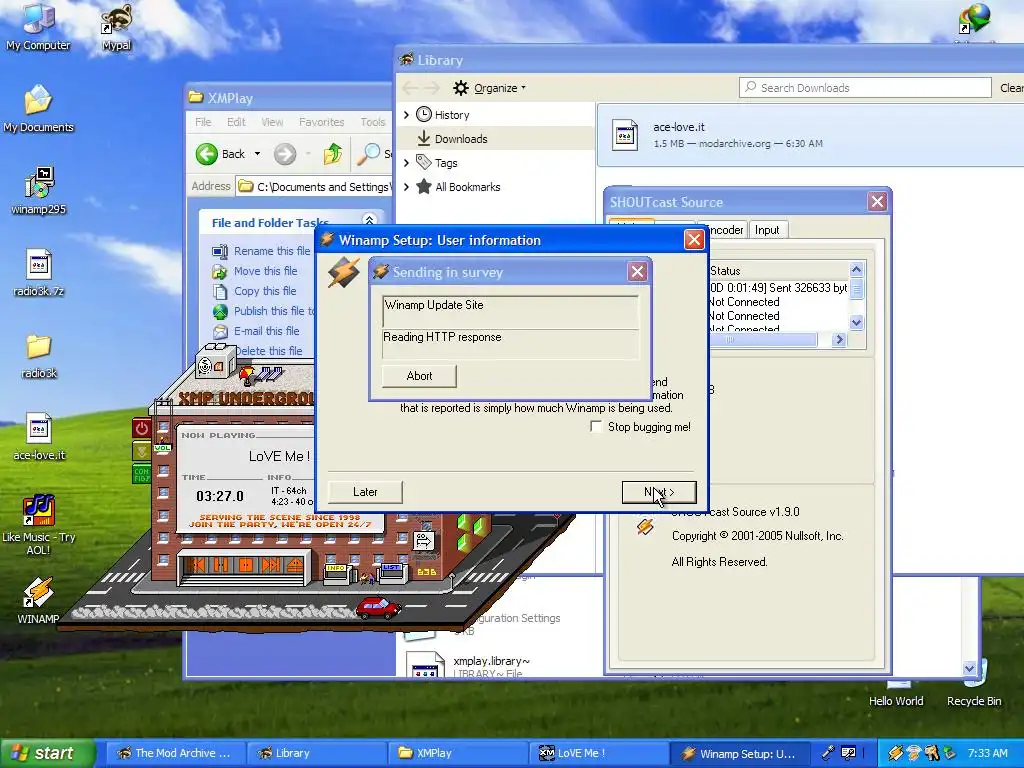Viewport: 1024px width, 768px height.
Task: Open the Favorites menu in XMPlay explorer
Action: 321,122
